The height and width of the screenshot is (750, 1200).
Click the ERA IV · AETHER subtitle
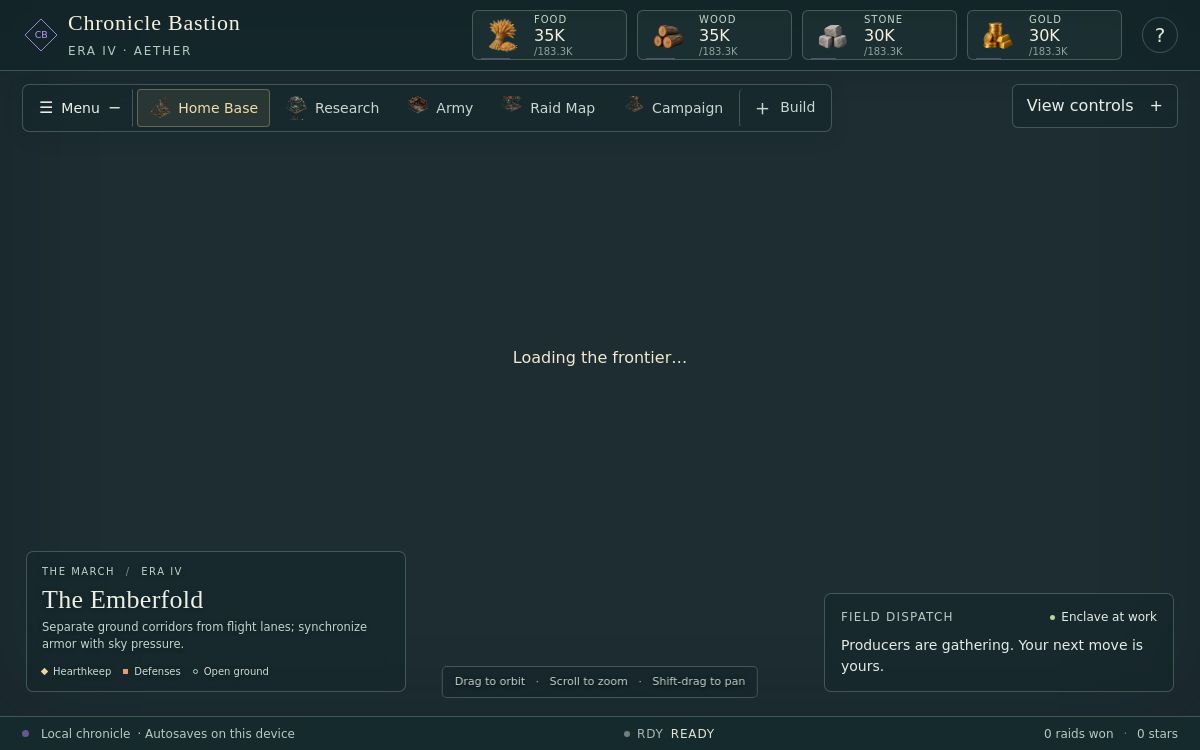[130, 51]
